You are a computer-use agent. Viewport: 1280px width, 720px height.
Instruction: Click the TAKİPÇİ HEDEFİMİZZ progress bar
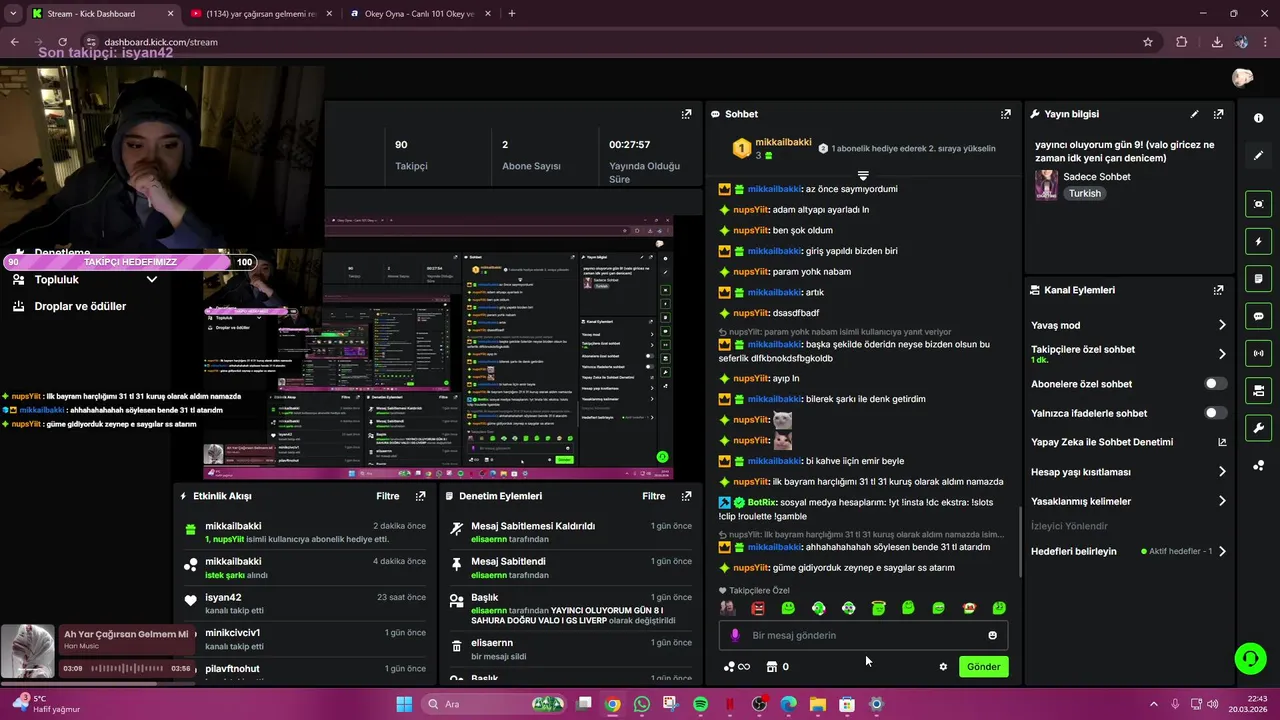click(x=130, y=262)
